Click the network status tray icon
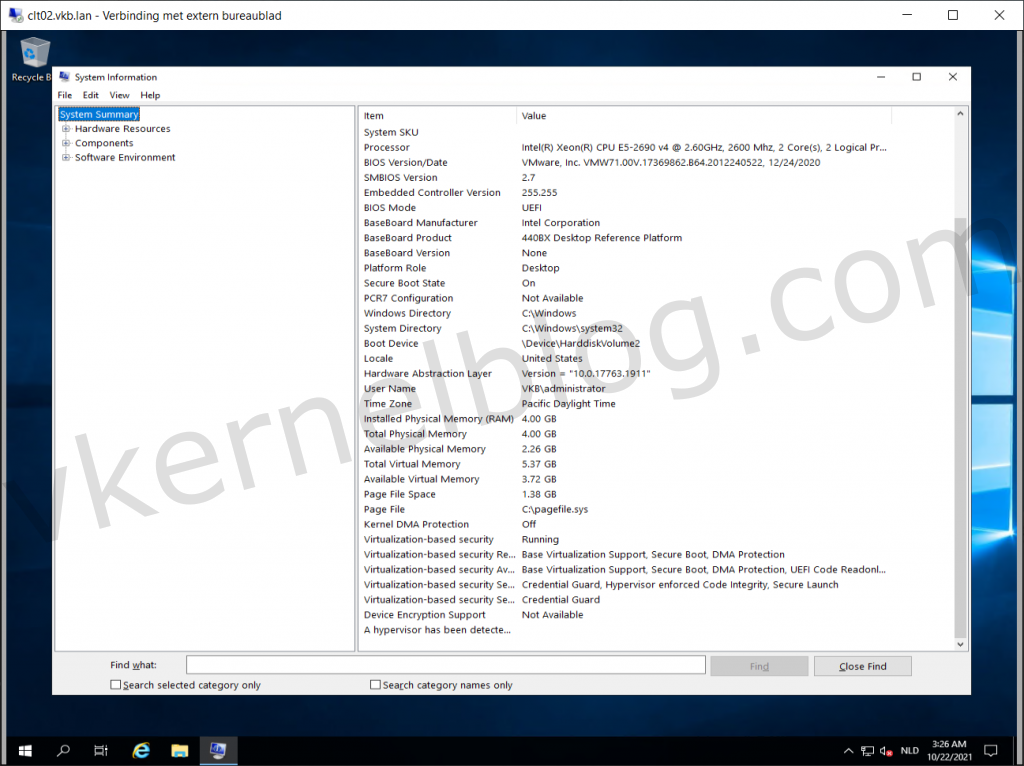 point(866,750)
